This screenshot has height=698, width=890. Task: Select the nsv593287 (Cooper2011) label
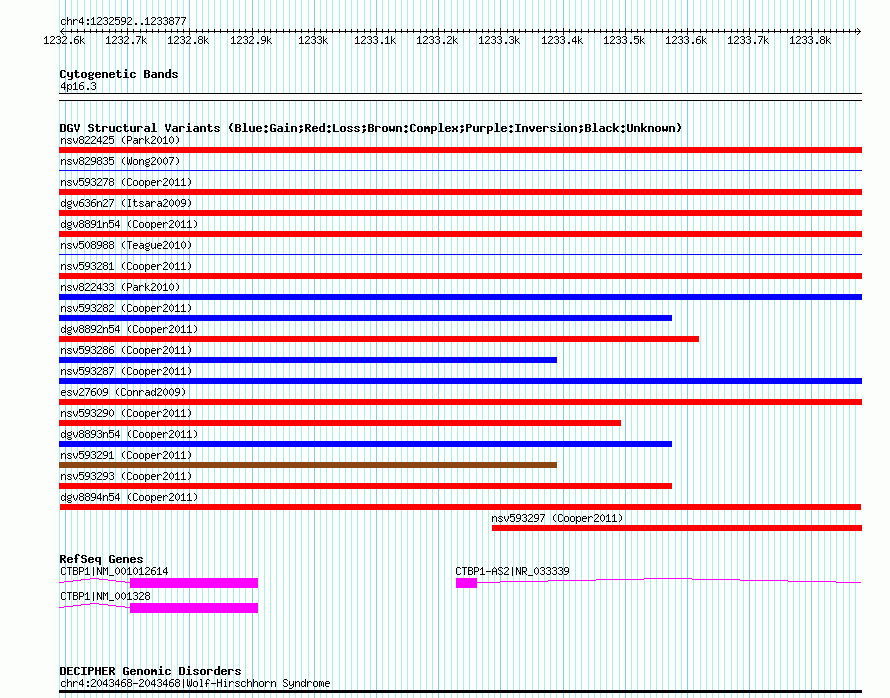126,371
